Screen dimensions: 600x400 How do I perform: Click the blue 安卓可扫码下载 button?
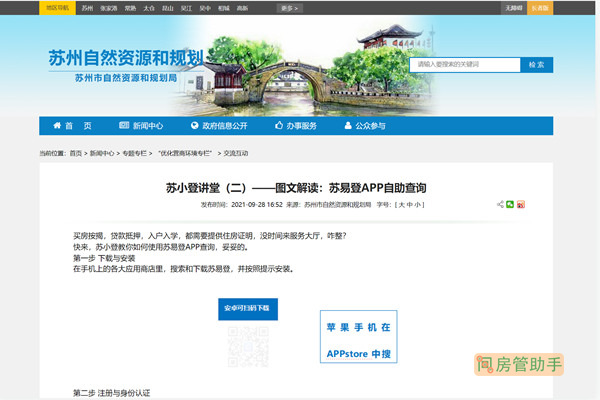pyautogui.click(x=248, y=309)
